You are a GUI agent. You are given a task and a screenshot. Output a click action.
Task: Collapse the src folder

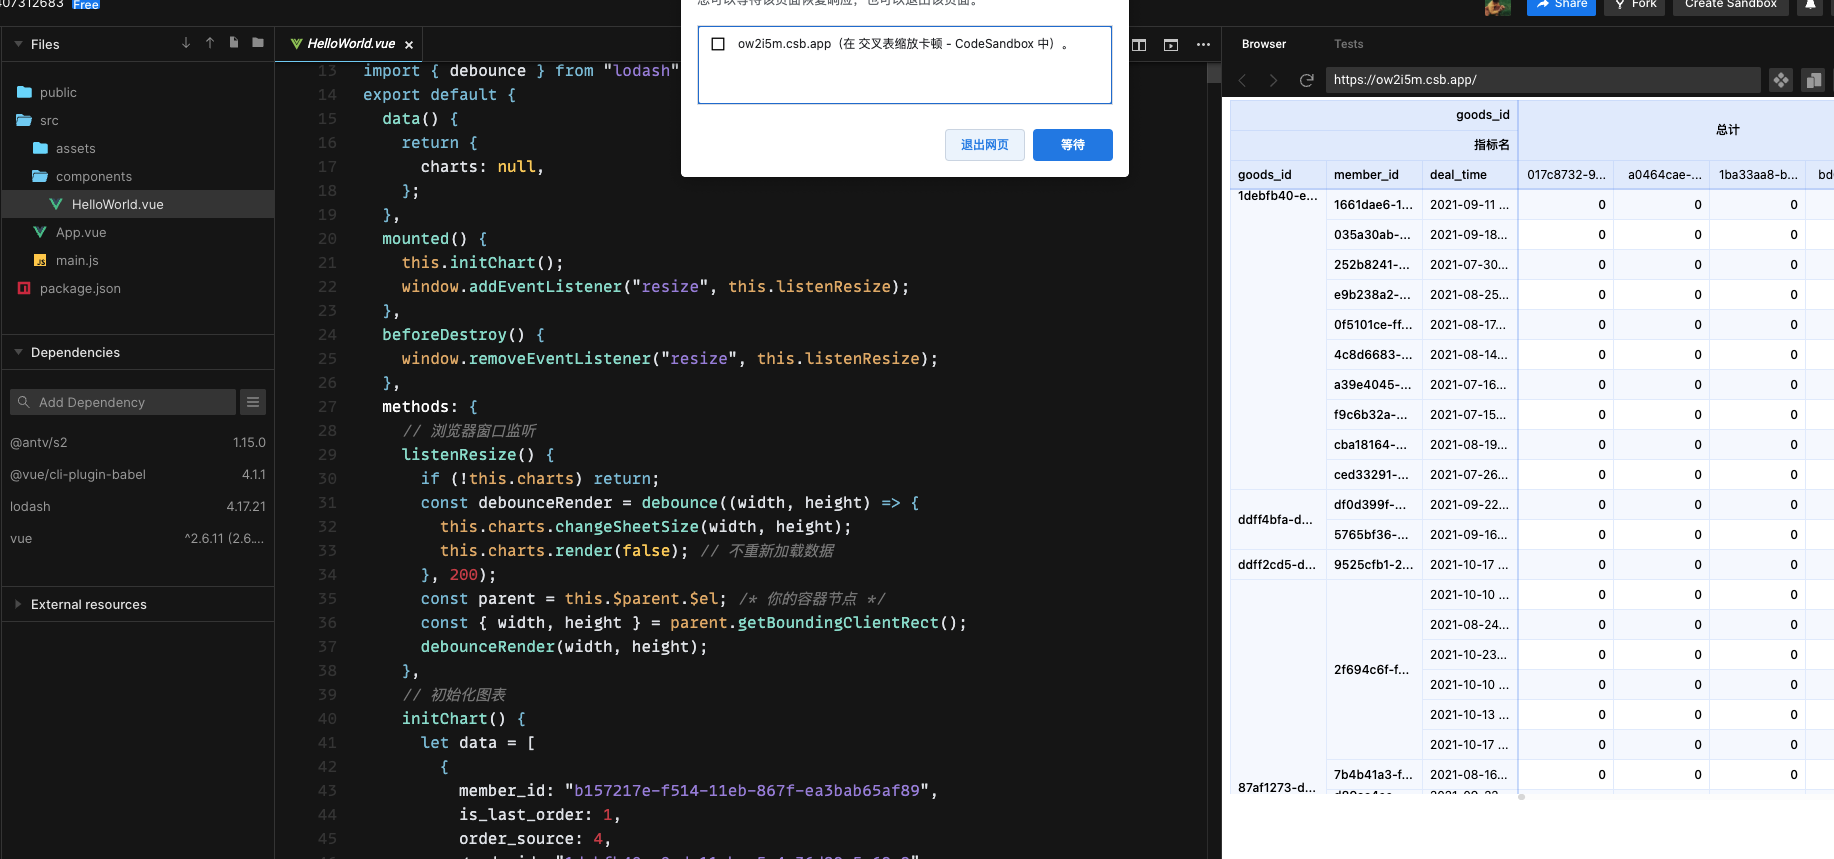pos(137,120)
